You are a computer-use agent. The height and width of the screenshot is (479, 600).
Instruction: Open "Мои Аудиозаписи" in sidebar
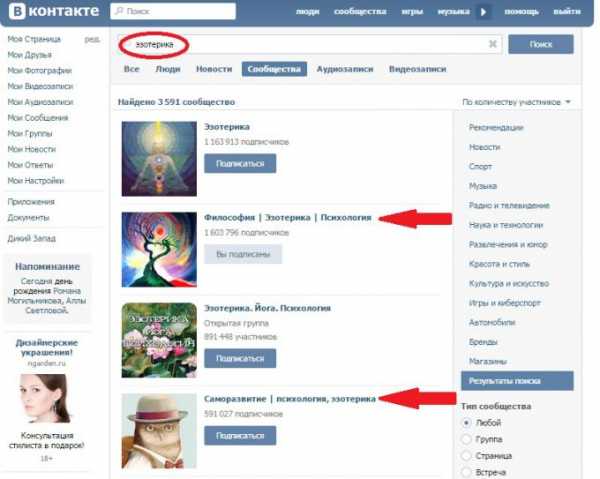pos(40,102)
